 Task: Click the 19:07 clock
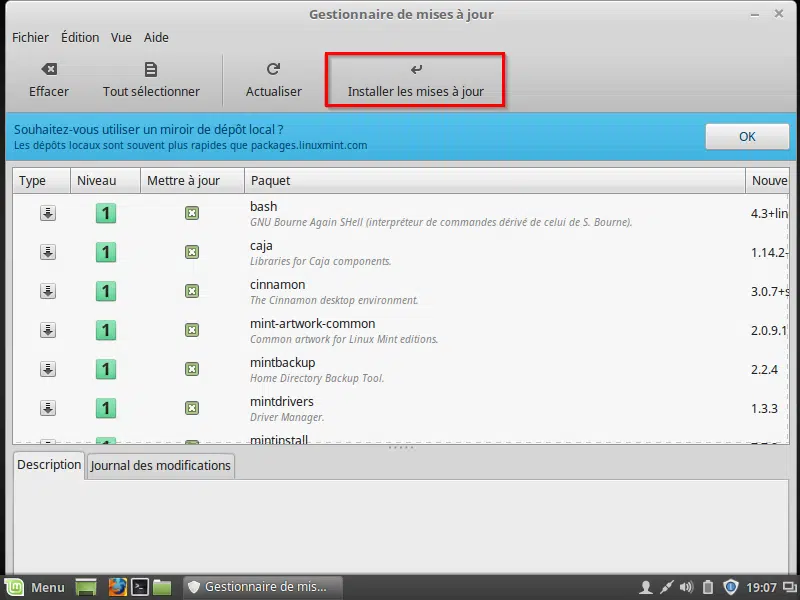pyautogui.click(x=761, y=588)
